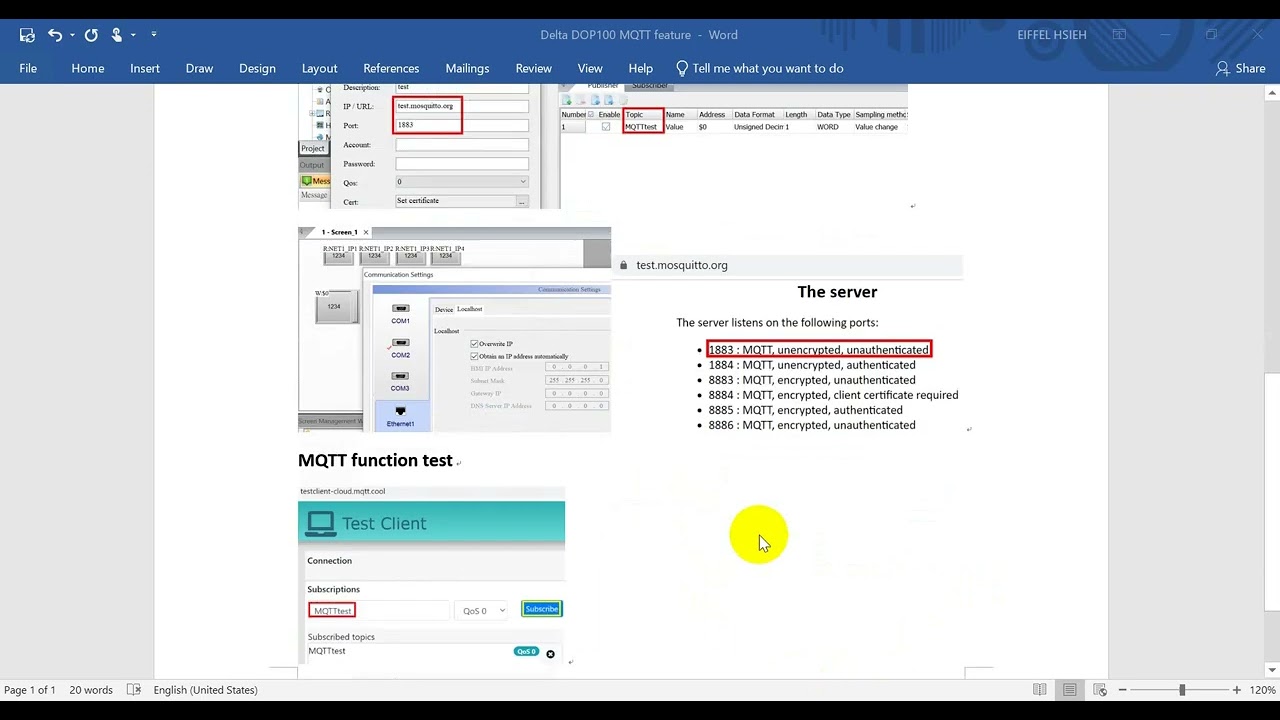
Task: Click the Undo arrow icon
Action: point(55,35)
